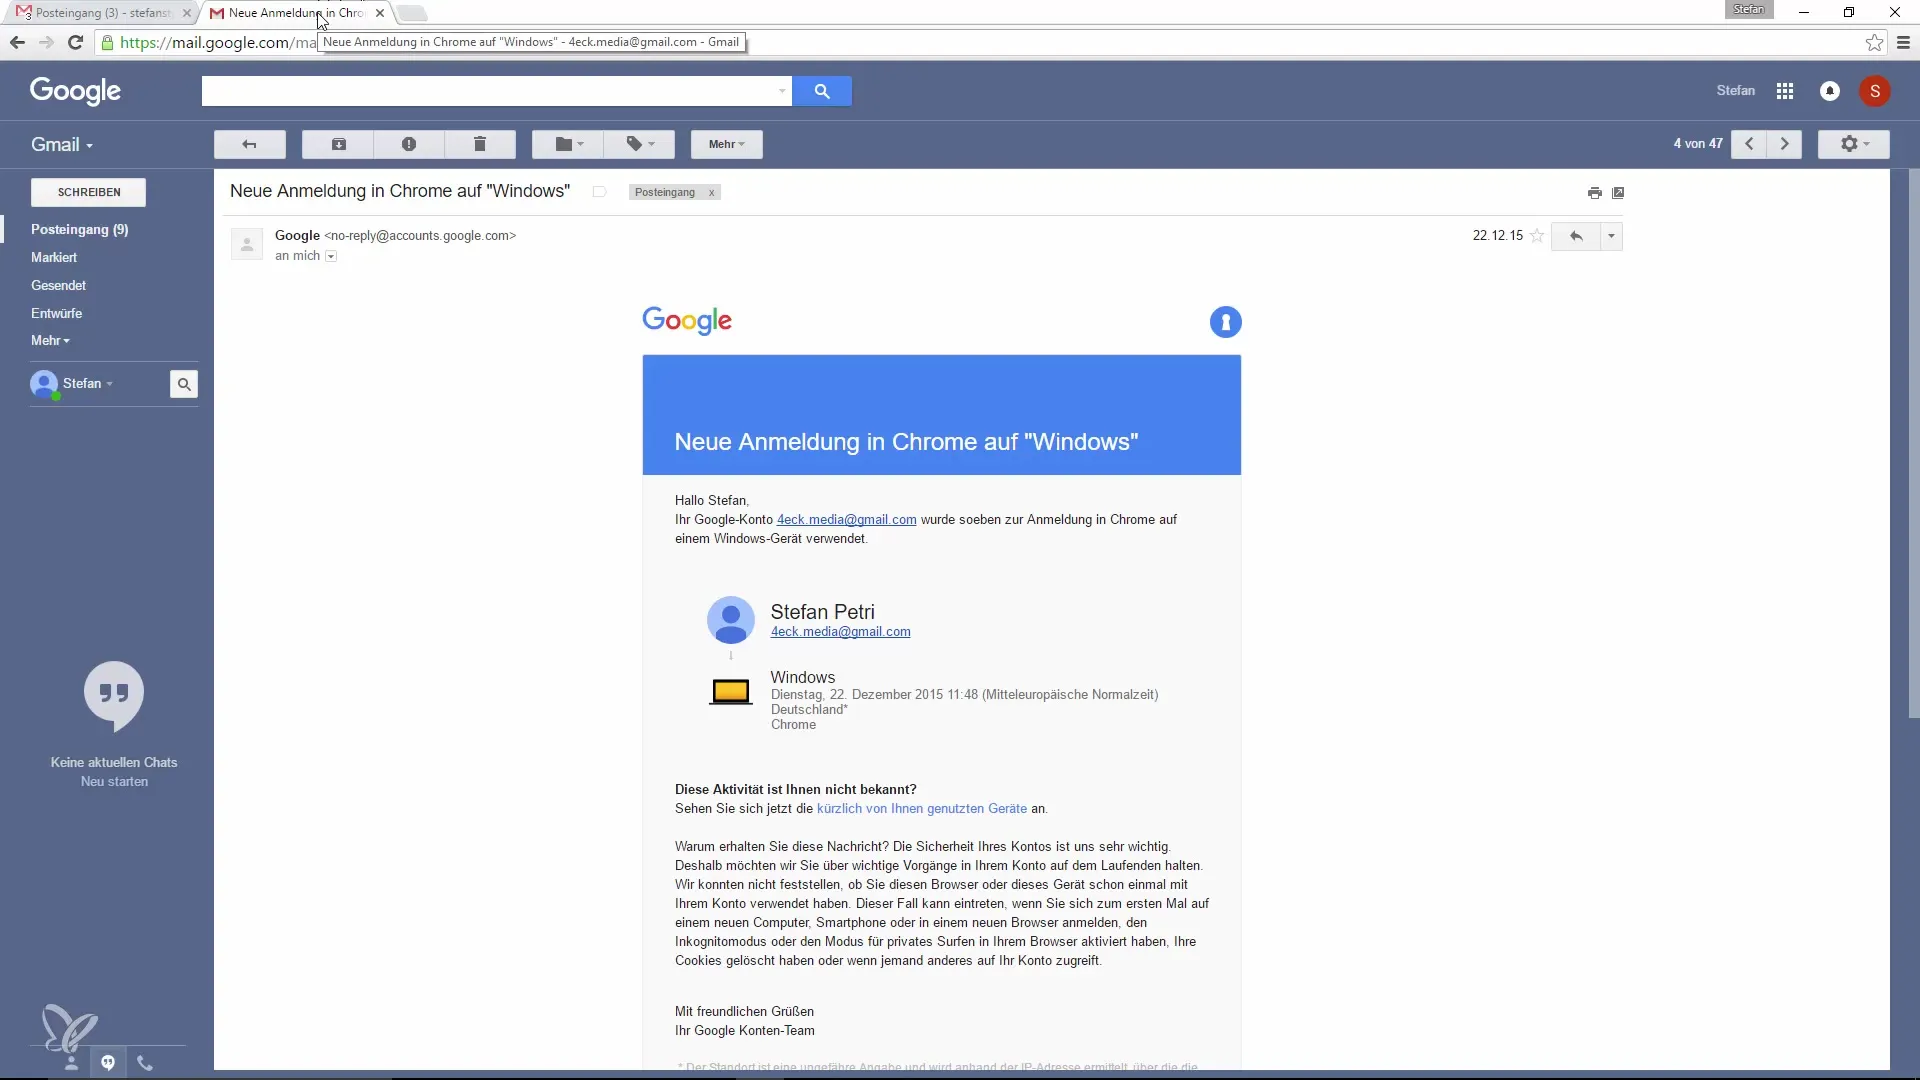
Task: Remove the Posteingang label
Action: [x=711, y=193]
